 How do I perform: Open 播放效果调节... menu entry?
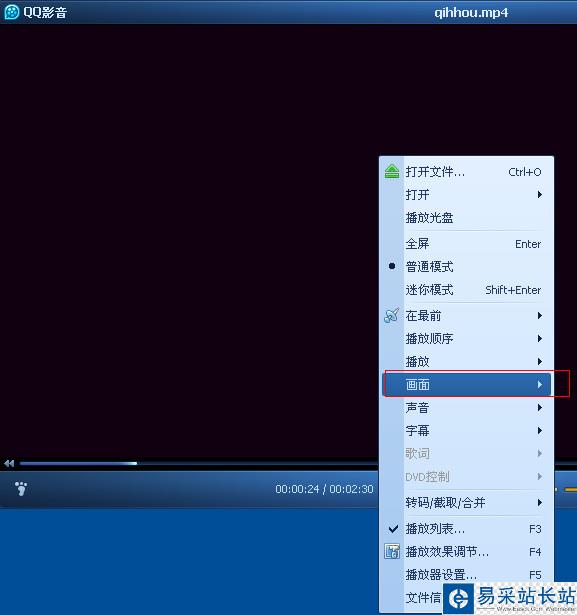pyautogui.click(x=466, y=552)
